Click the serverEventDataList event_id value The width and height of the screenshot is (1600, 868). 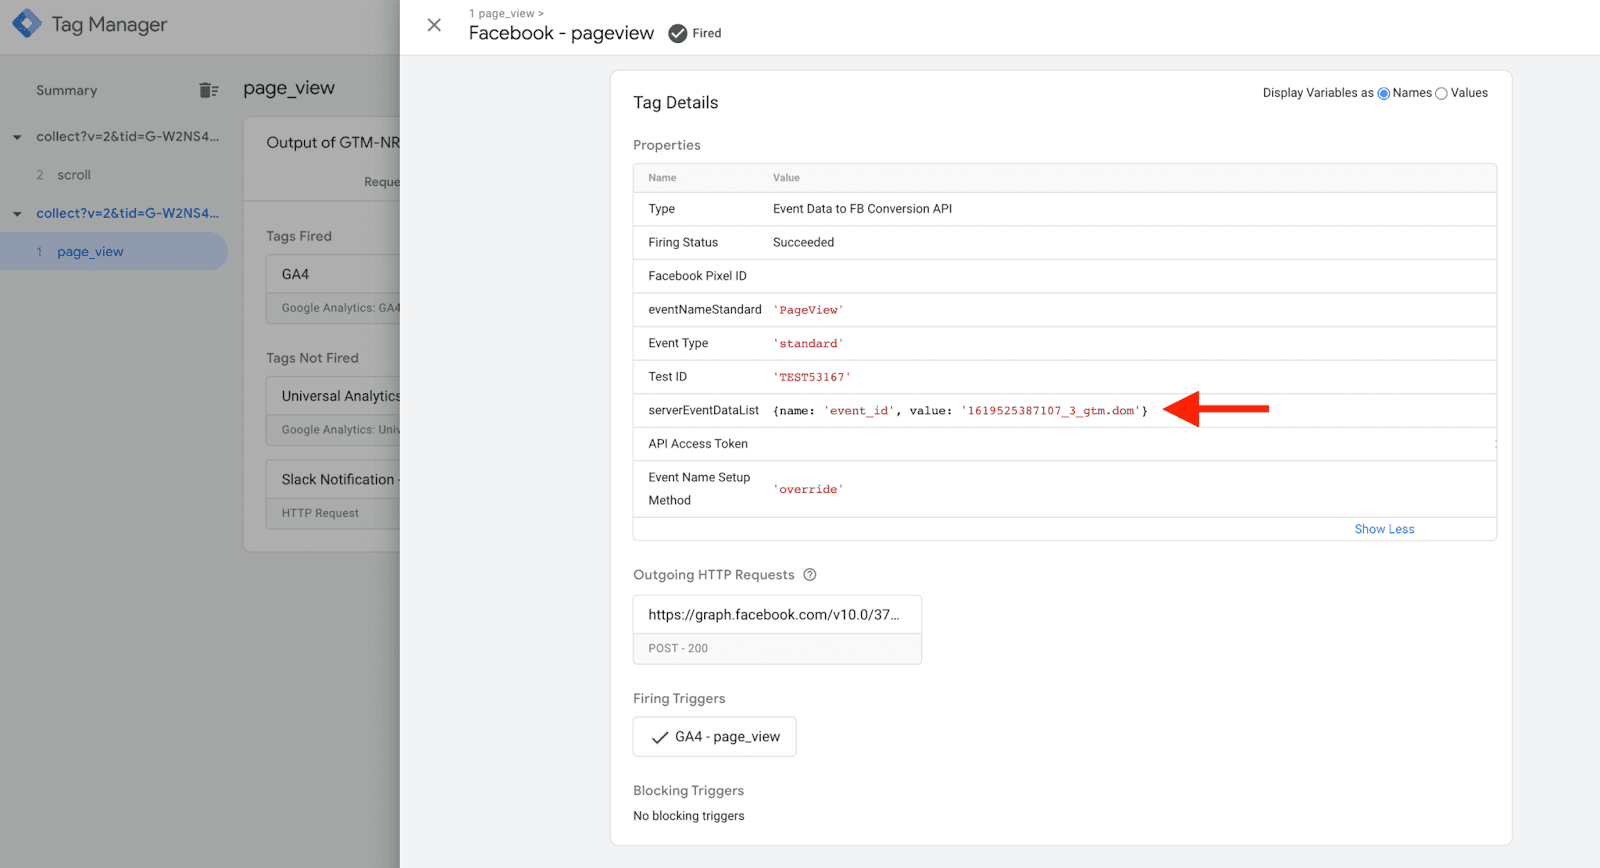[x=960, y=411]
